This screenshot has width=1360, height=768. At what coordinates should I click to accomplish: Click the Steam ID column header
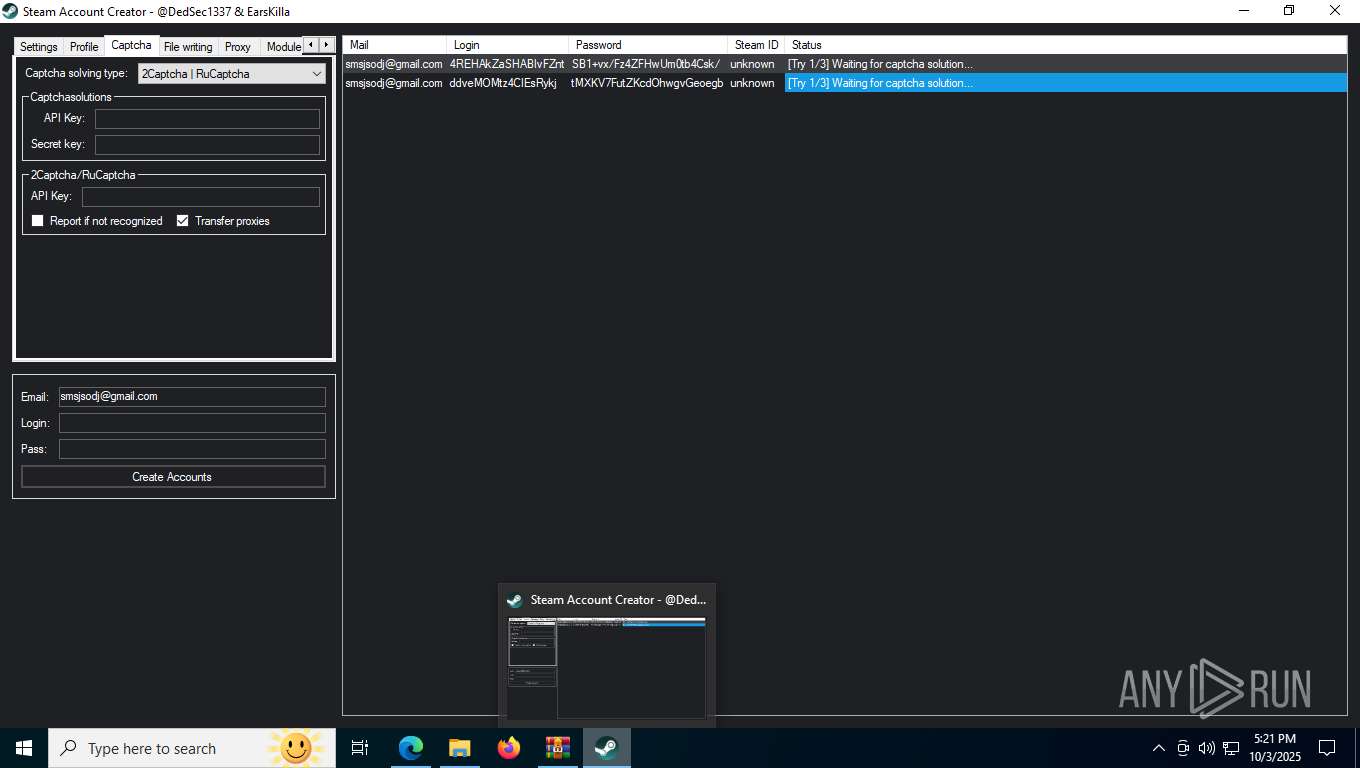756,45
